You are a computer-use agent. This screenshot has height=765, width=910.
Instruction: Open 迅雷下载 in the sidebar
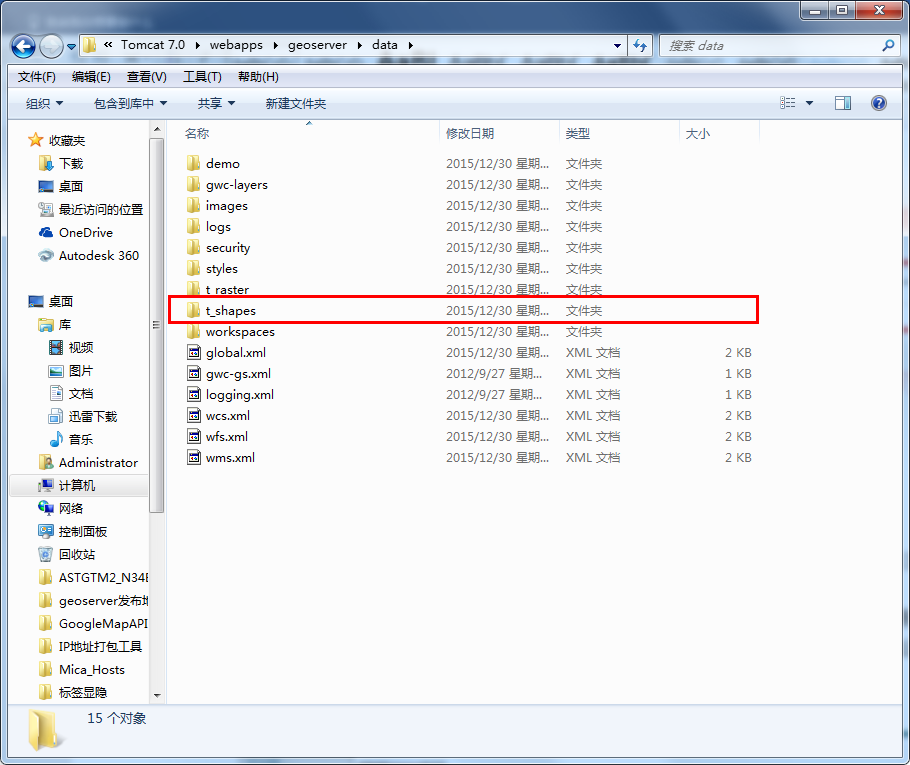93,417
